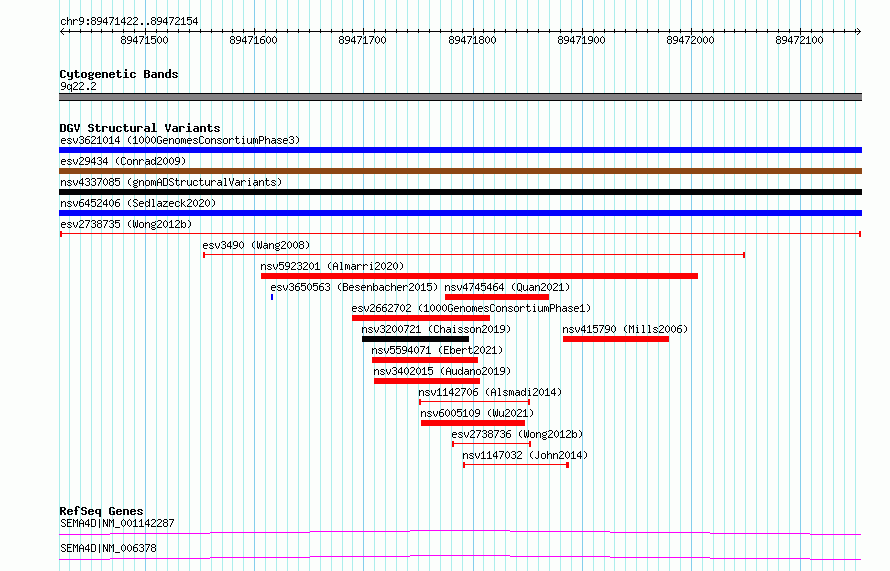Click ruler position label 89471600
The width and height of the screenshot is (890, 571).
[x=253, y=40]
